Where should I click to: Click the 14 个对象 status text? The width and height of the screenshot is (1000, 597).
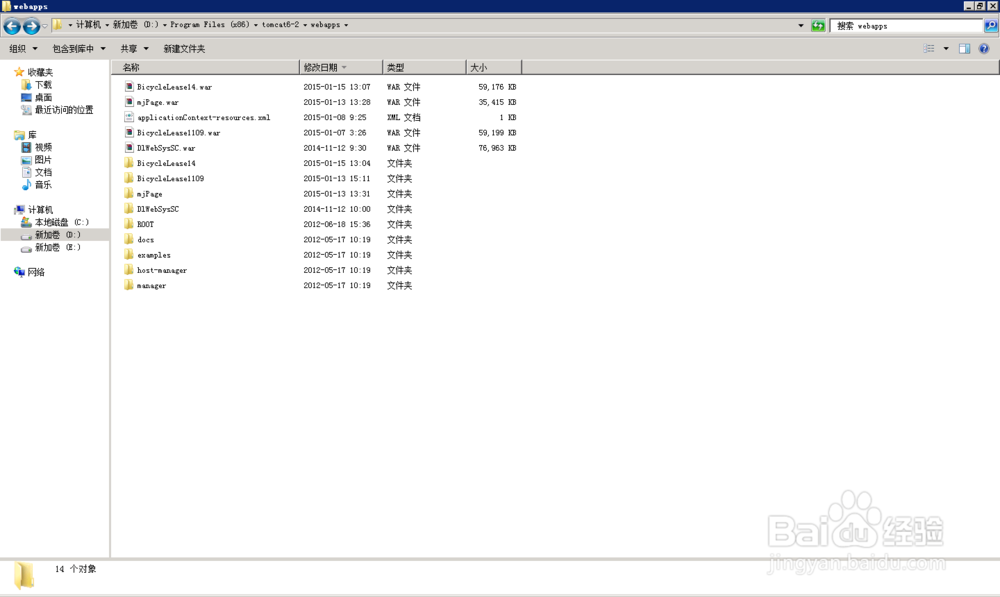pyautogui.click(x=75, y=569)
